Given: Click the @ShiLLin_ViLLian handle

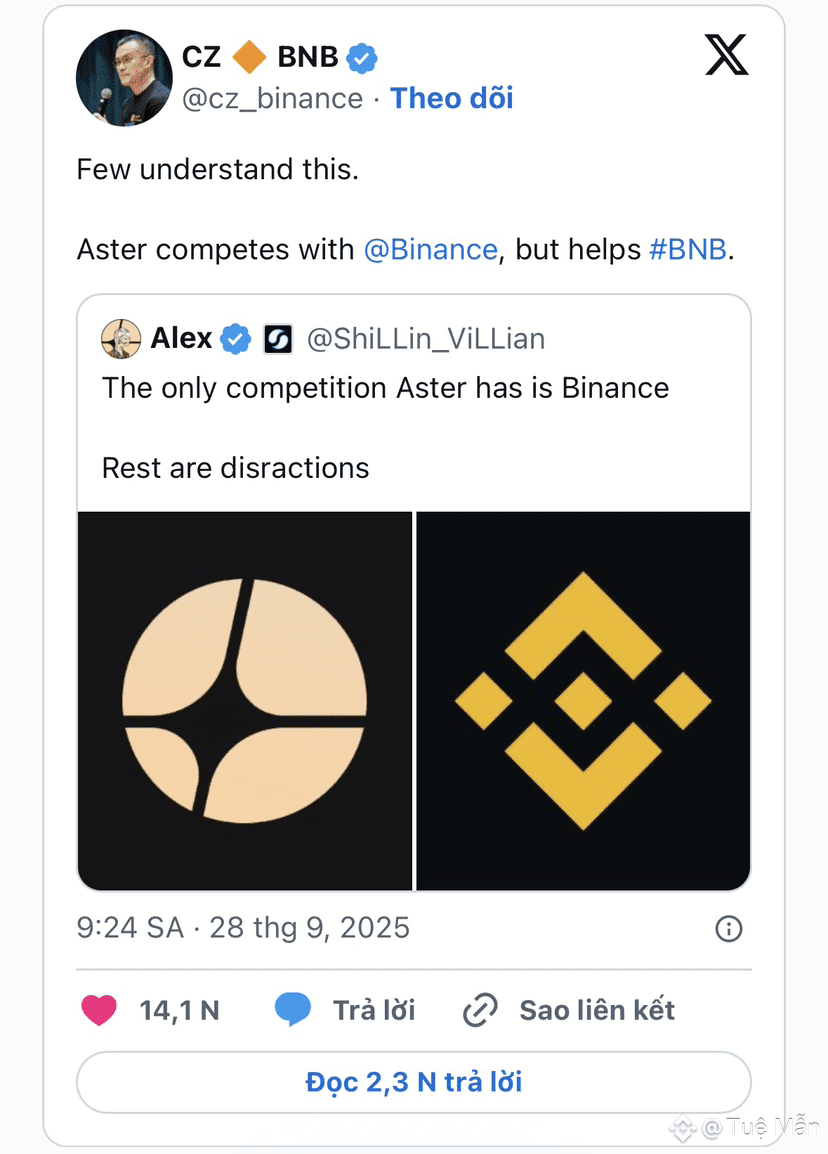Looking at the screenshot, I should 426,340.
